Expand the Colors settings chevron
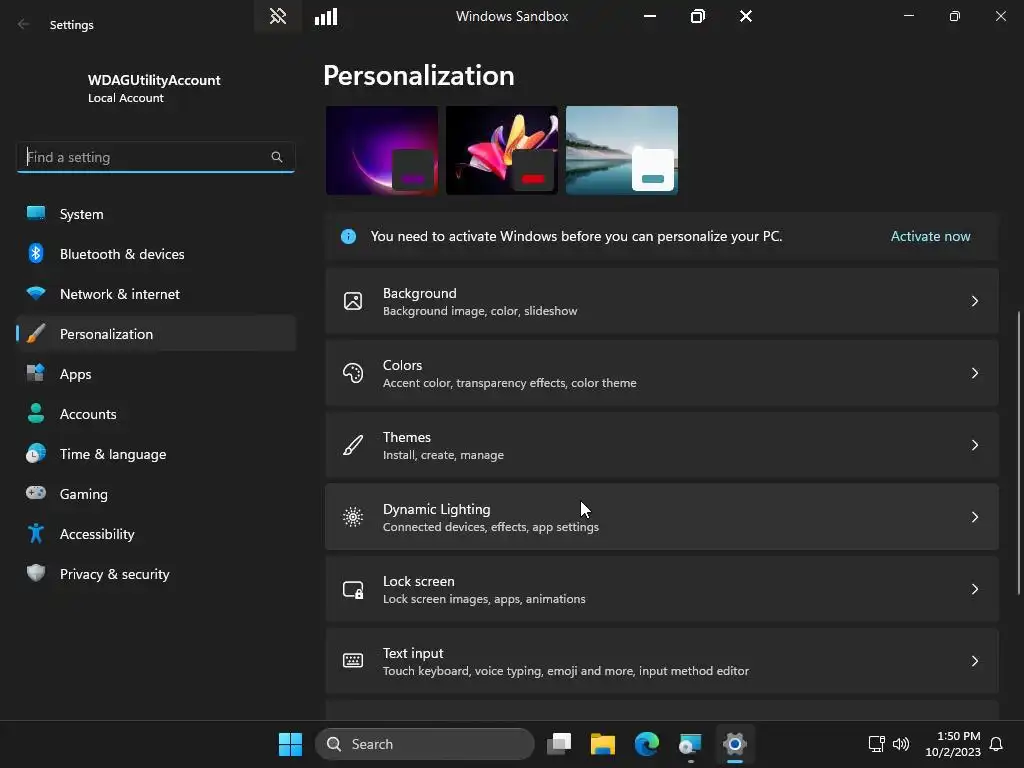1024x768 pixels. point(974,373)
